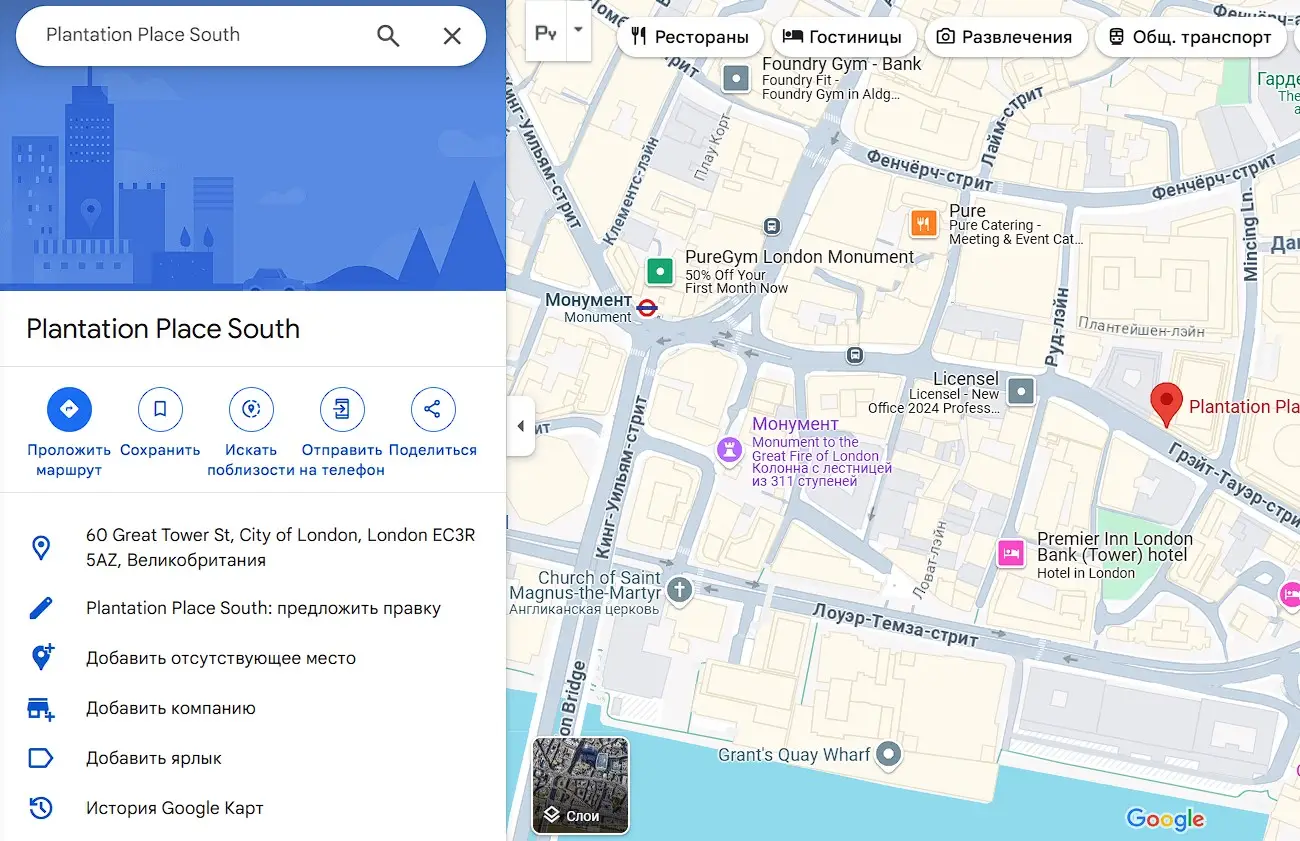Click the Поделиться share icon
Viewport: 1300px width, 841px height.
click(x=433, y=409)
